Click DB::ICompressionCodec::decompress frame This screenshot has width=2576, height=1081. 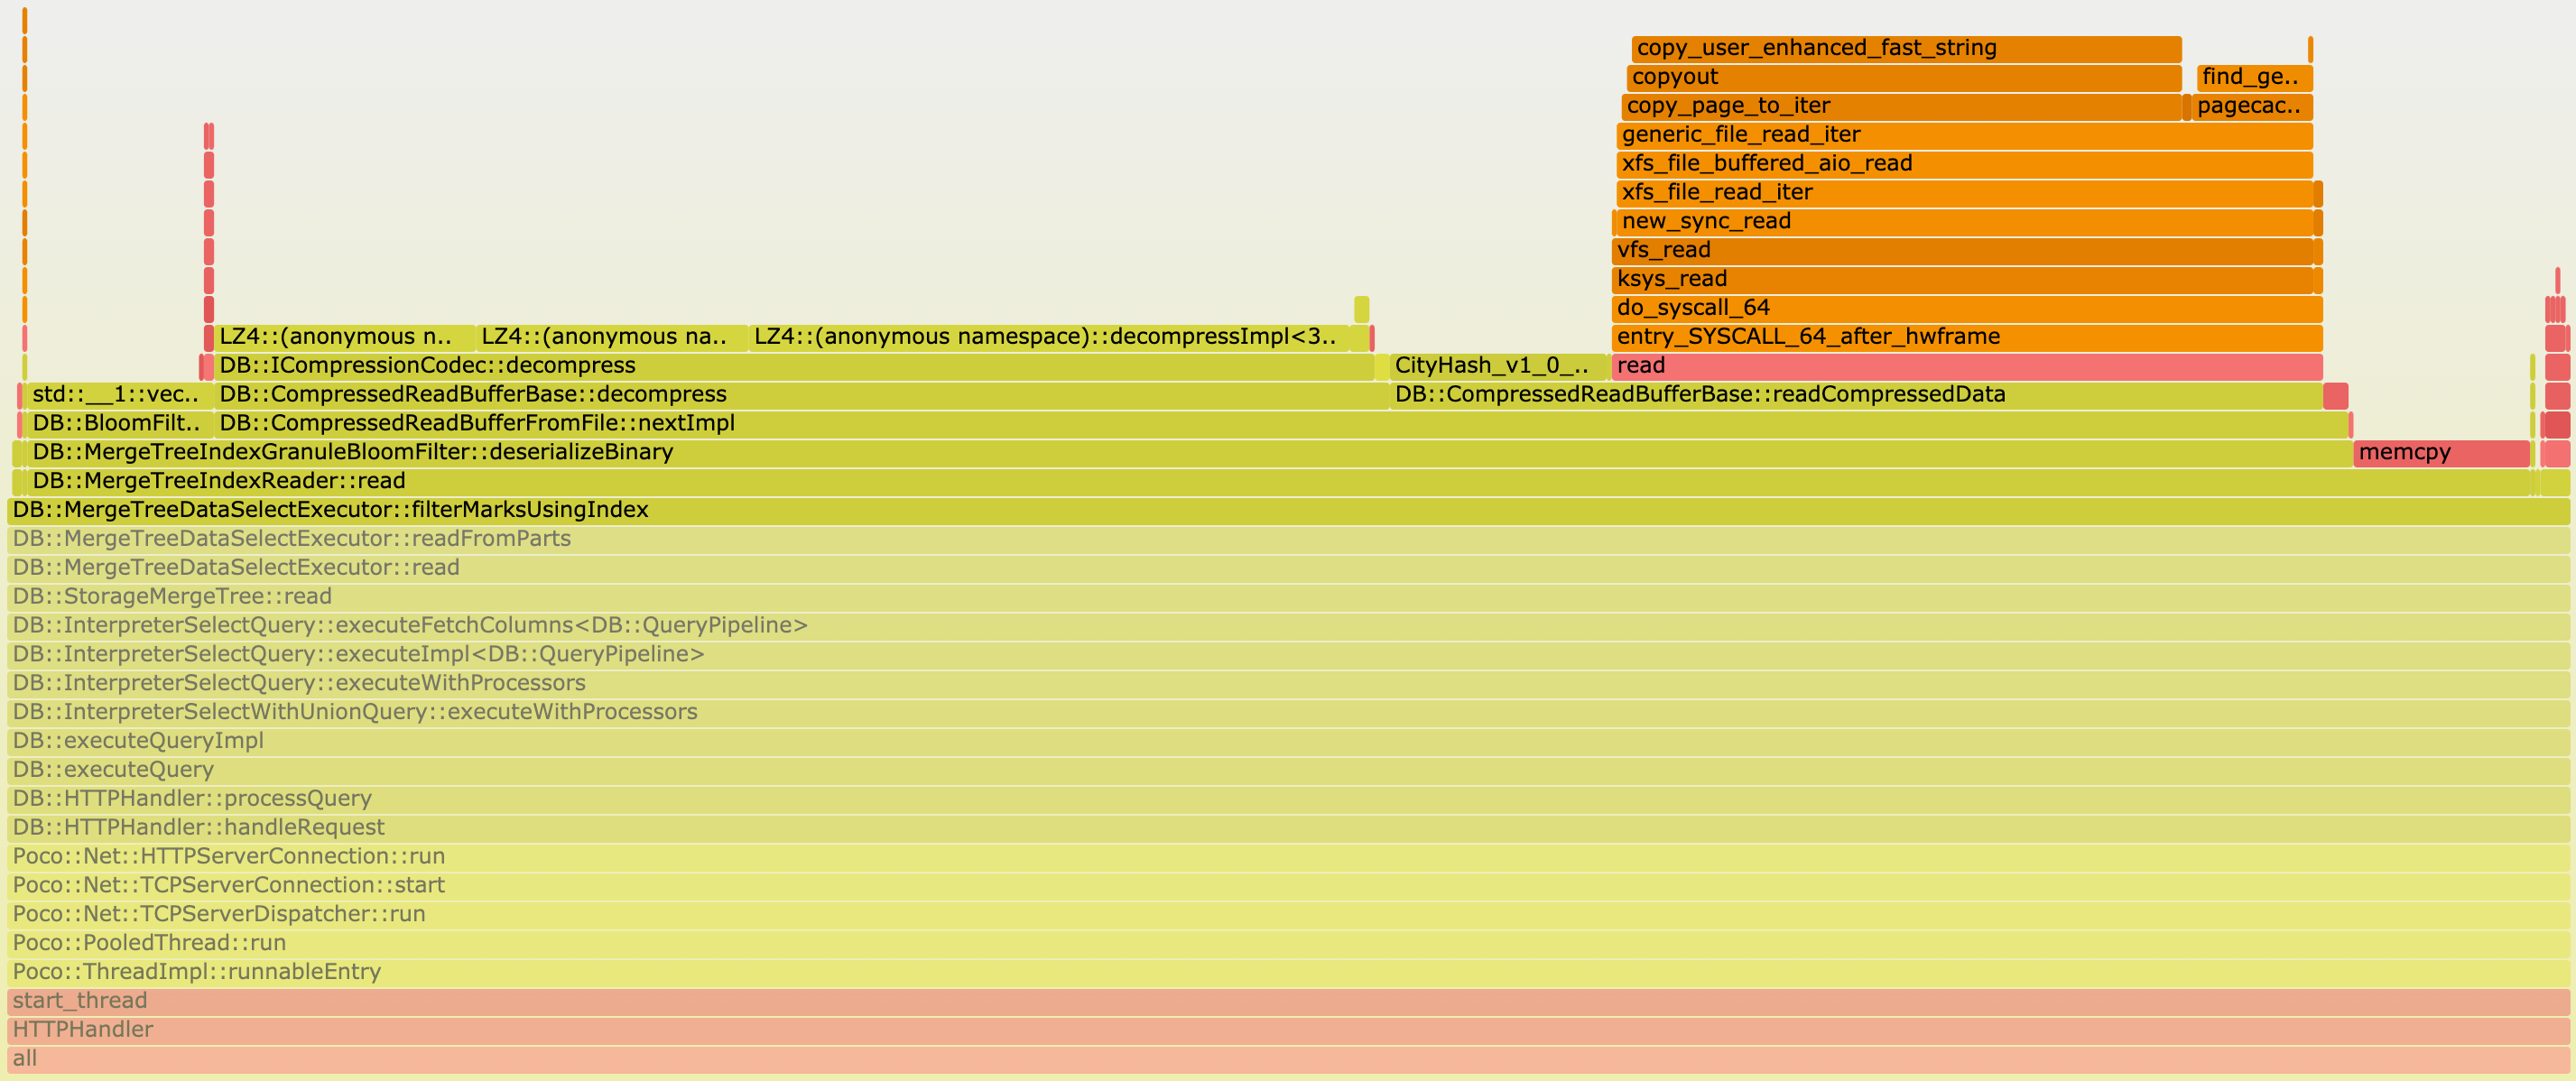tap(794, 367)
